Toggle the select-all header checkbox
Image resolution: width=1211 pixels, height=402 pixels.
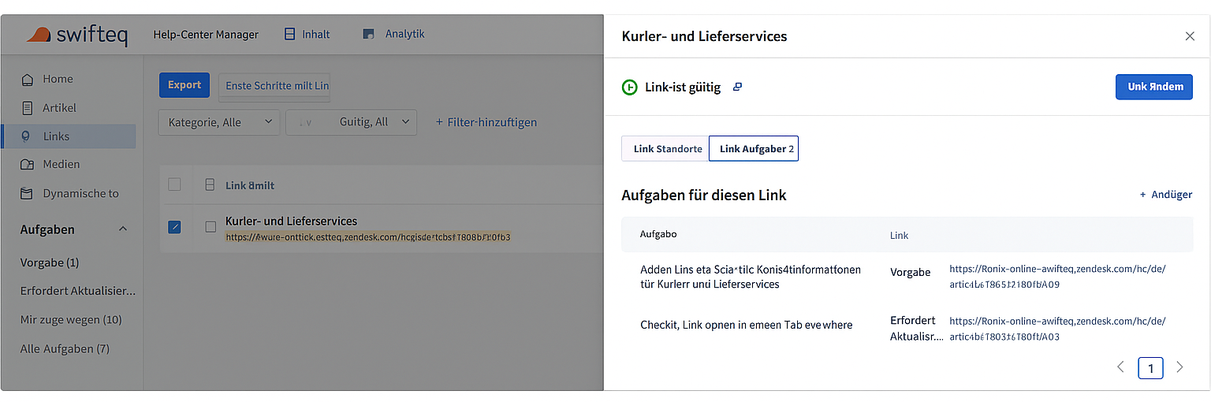point(175,185)
